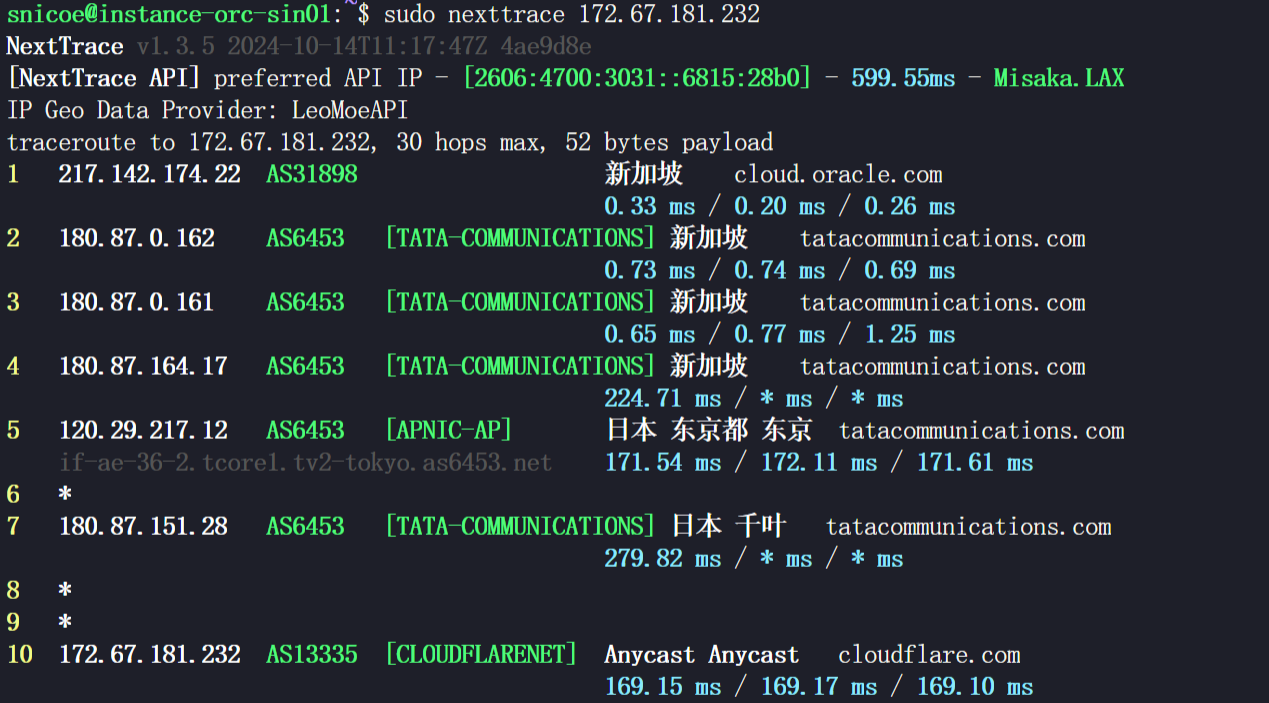Select the prompt text 'snicoe@instance-orc-sin01'
1269x703 pixels.
point(168,14)
